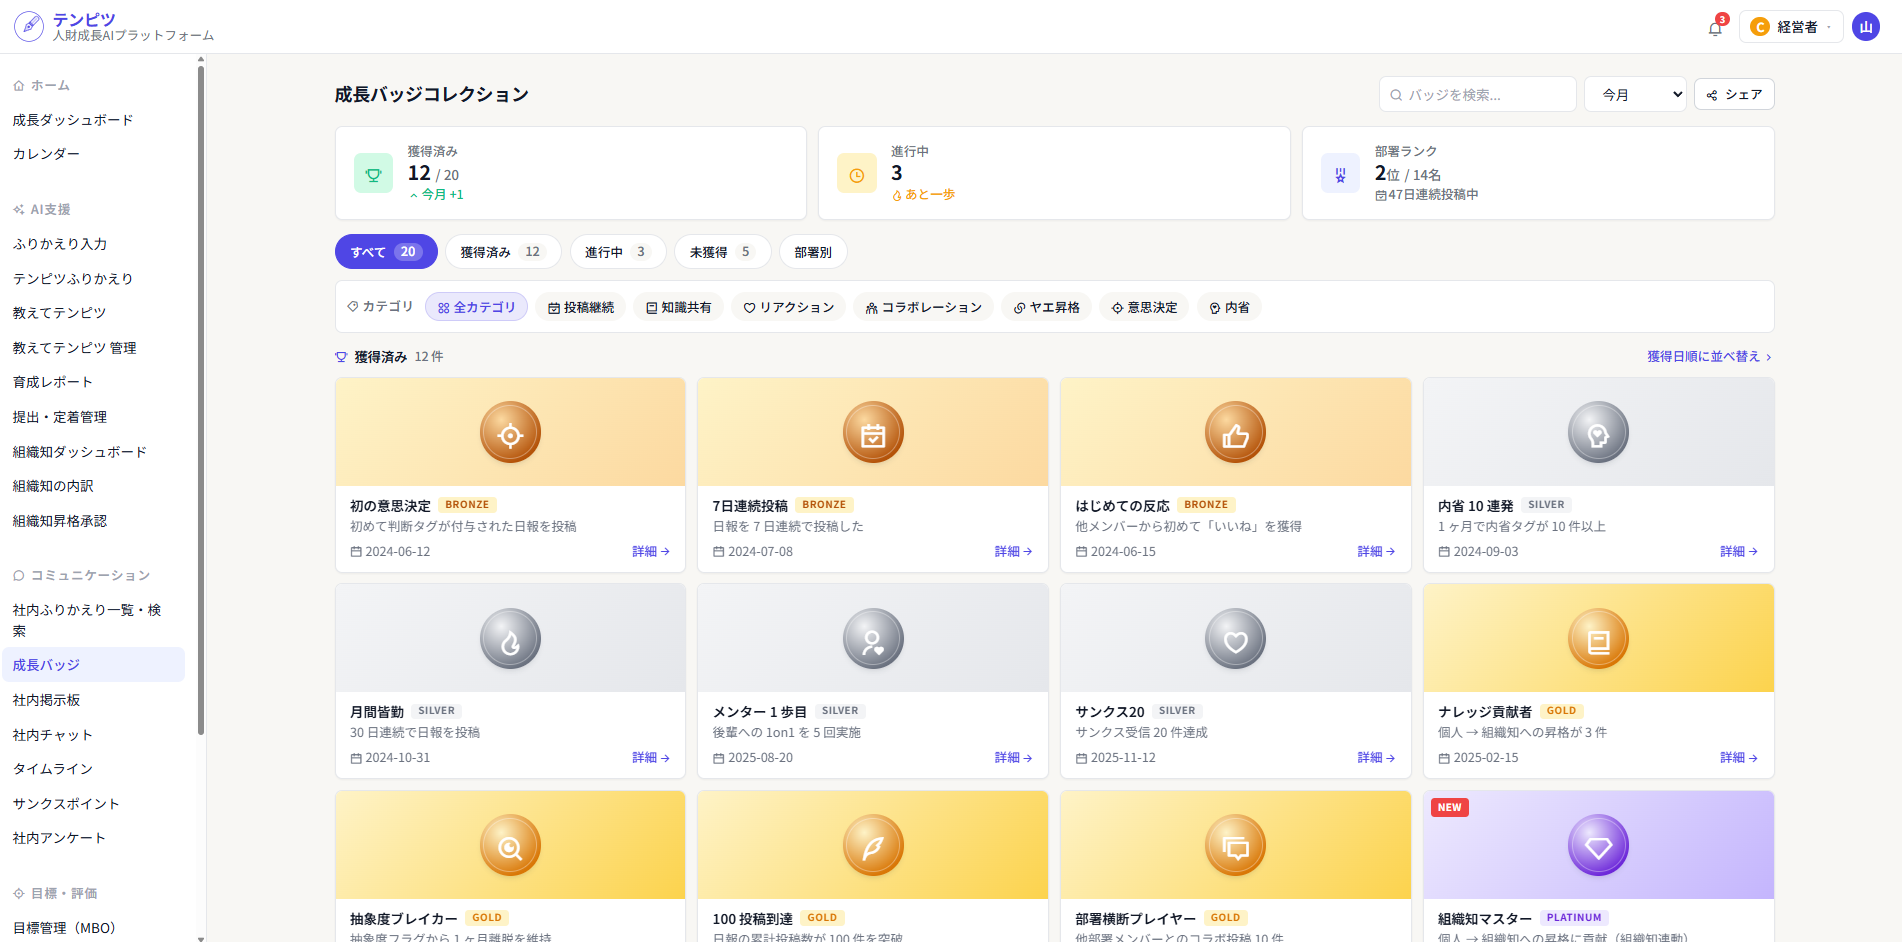
Task: Click the 月間皆勤 flame badge icon
Action: click(510, 639)
